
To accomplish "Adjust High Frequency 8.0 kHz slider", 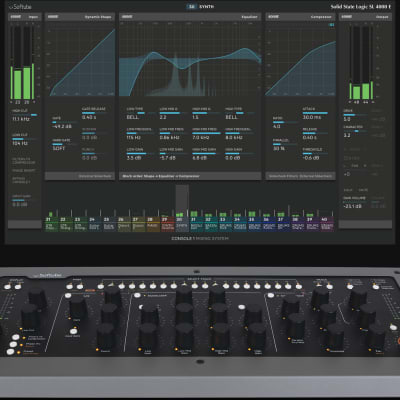I will 239,134.
